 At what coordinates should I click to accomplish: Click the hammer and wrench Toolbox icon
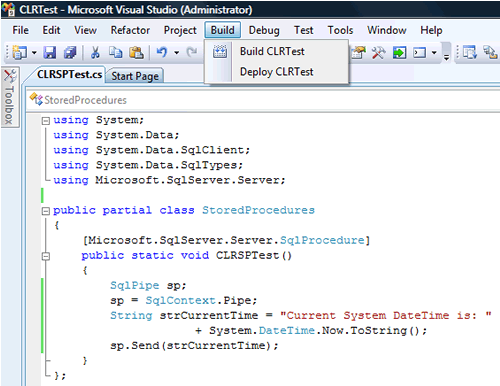pos(378,53)
